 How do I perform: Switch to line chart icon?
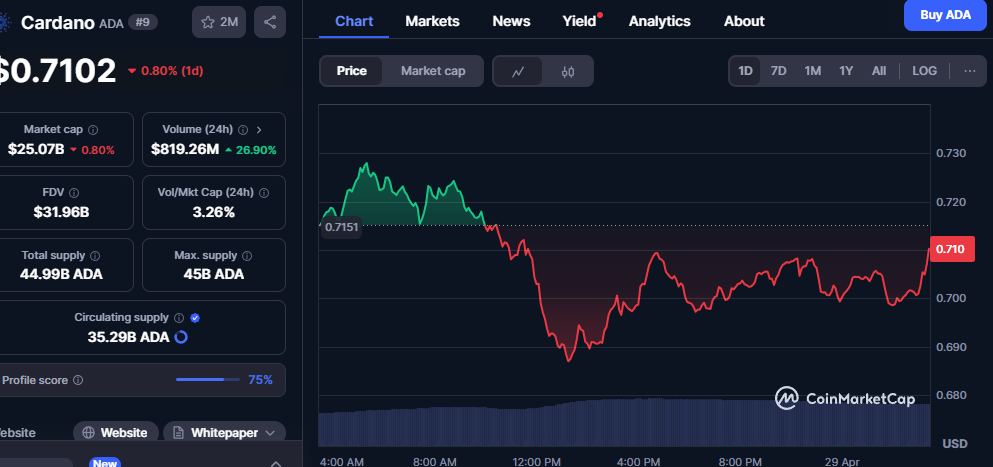(518, 71)
